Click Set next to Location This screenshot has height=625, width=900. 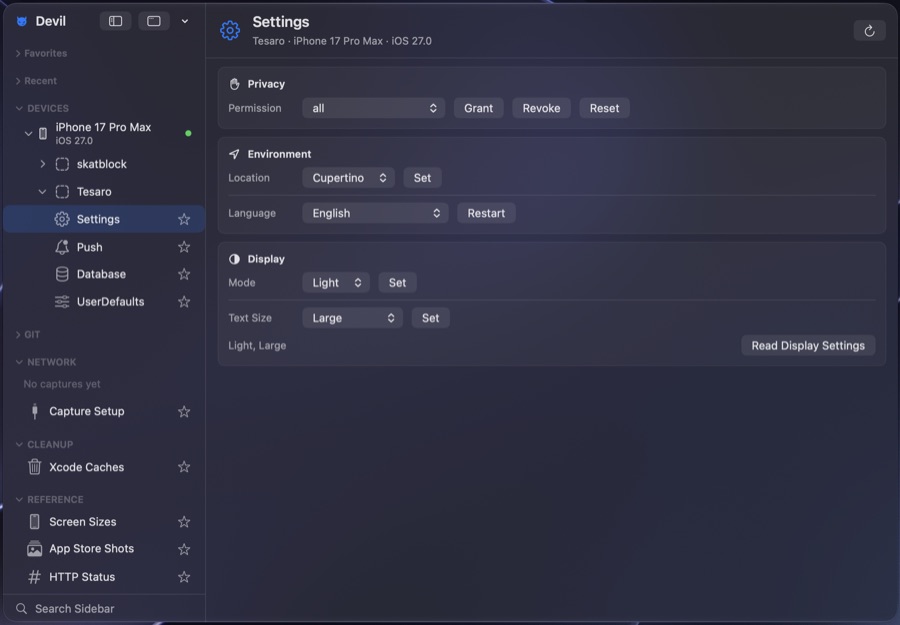coord(422,178)
